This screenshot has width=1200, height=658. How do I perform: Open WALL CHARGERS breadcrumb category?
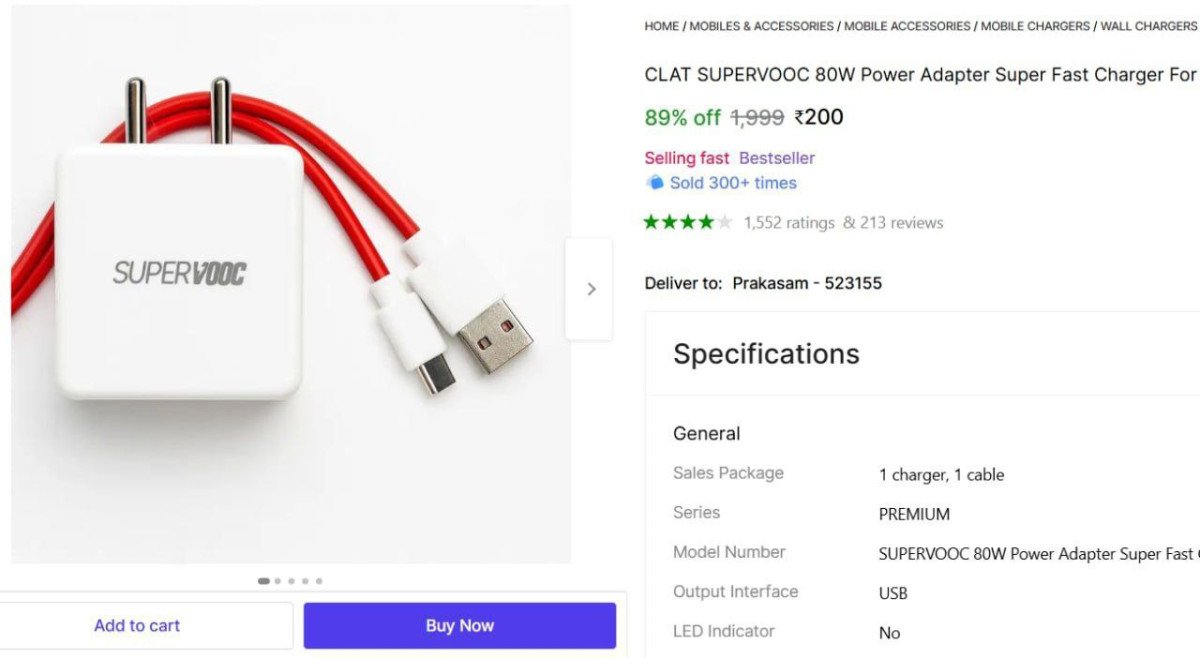pyautogui.click(x=1148, y=26)
